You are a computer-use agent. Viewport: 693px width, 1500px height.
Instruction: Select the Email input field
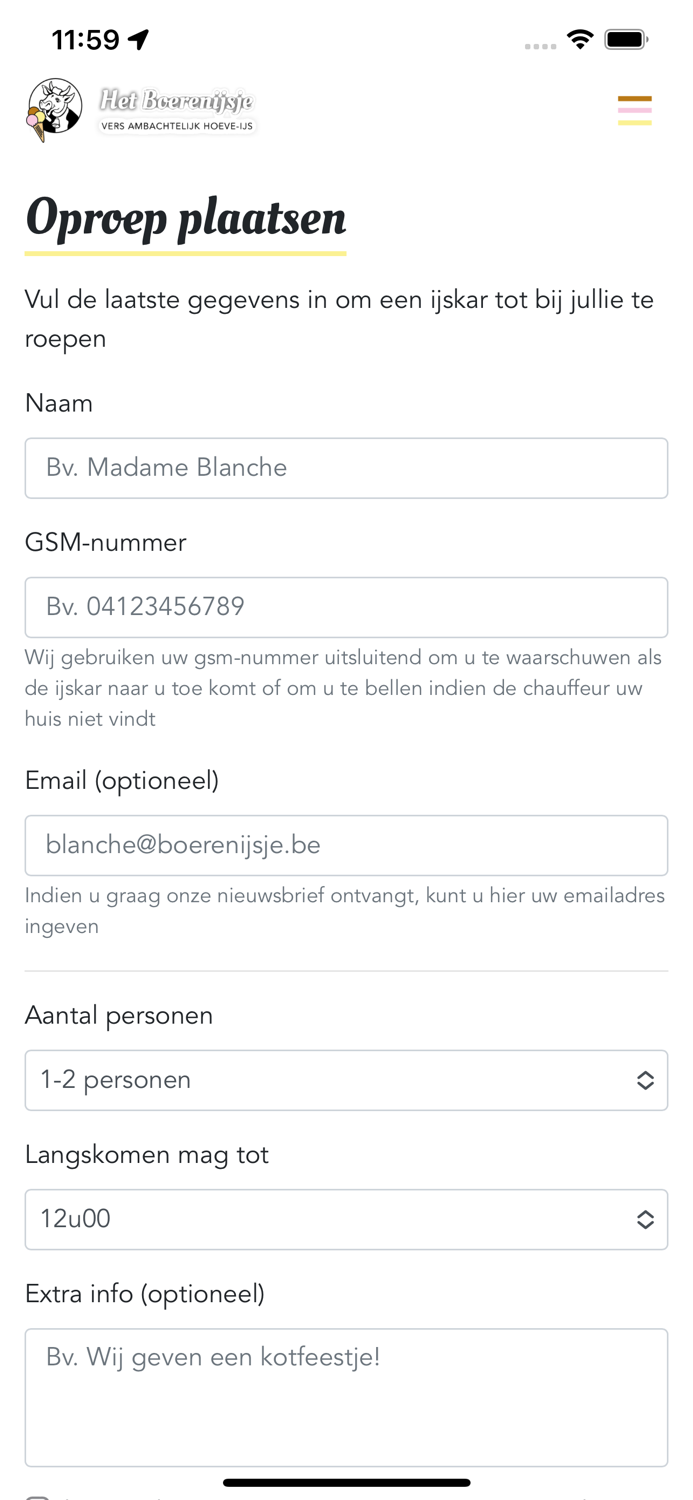coord(346,845)
